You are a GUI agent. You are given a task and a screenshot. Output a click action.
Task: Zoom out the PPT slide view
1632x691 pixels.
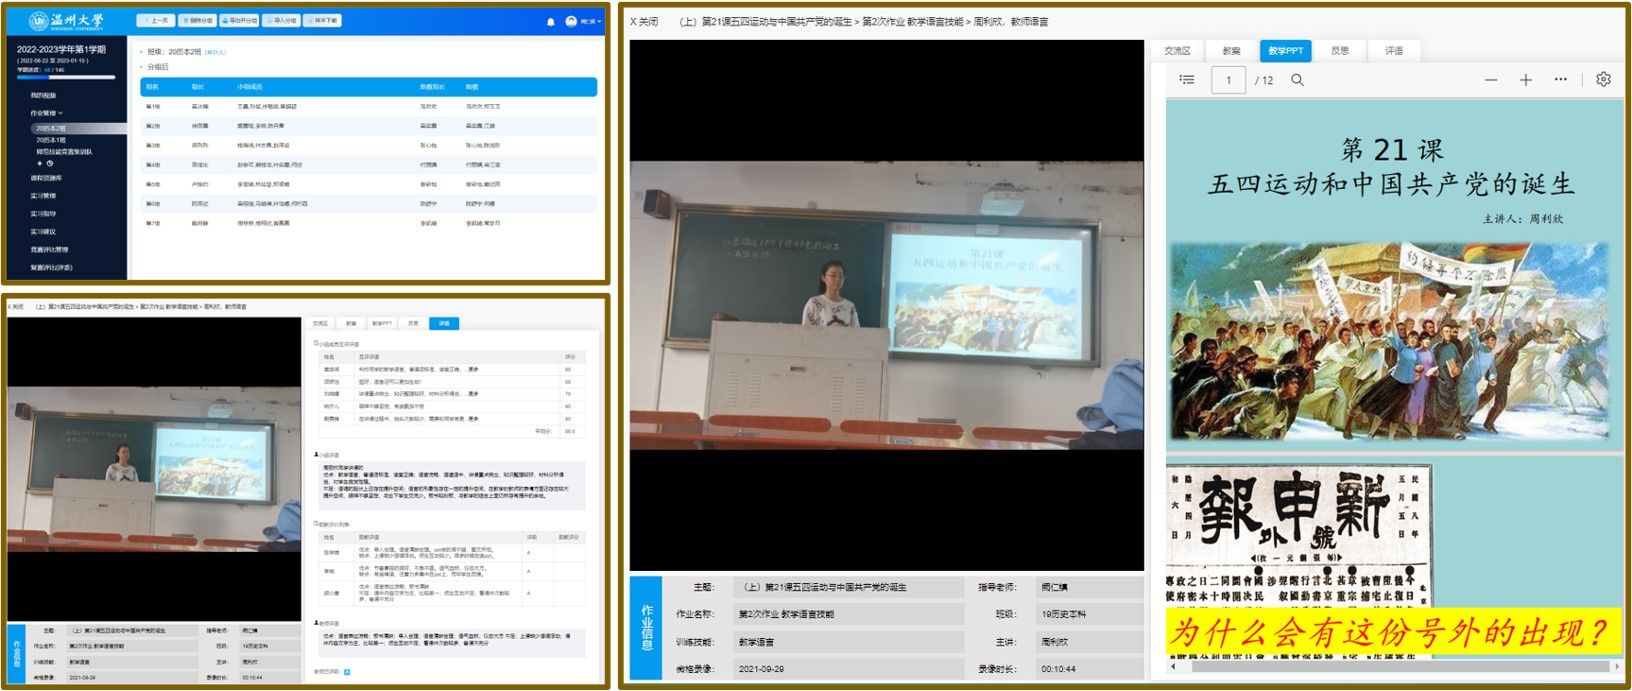(1491, 80)
